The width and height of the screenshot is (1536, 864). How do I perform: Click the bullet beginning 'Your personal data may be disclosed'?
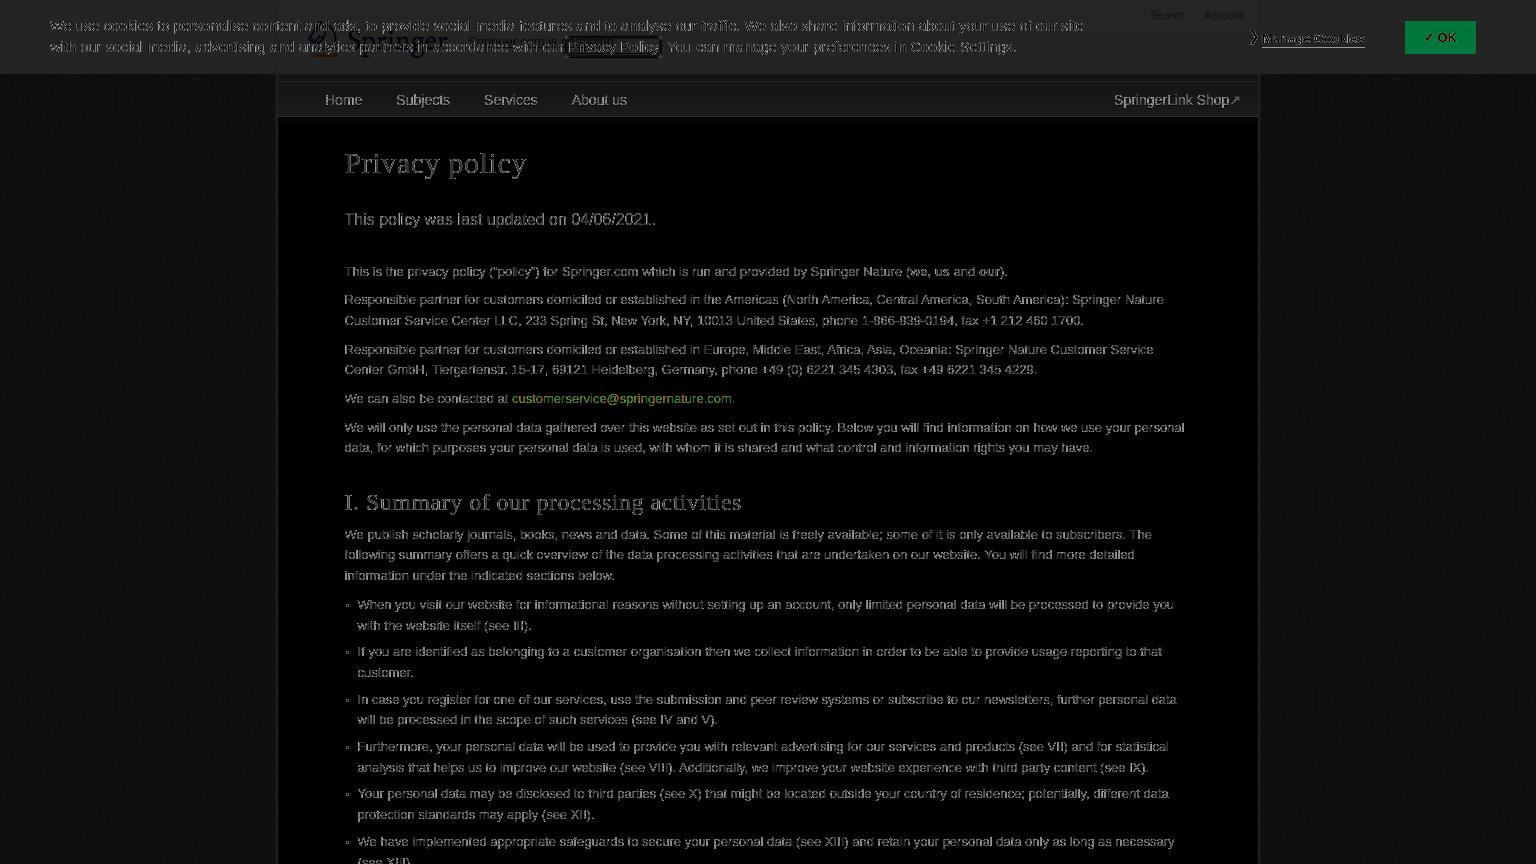(763, 804)
